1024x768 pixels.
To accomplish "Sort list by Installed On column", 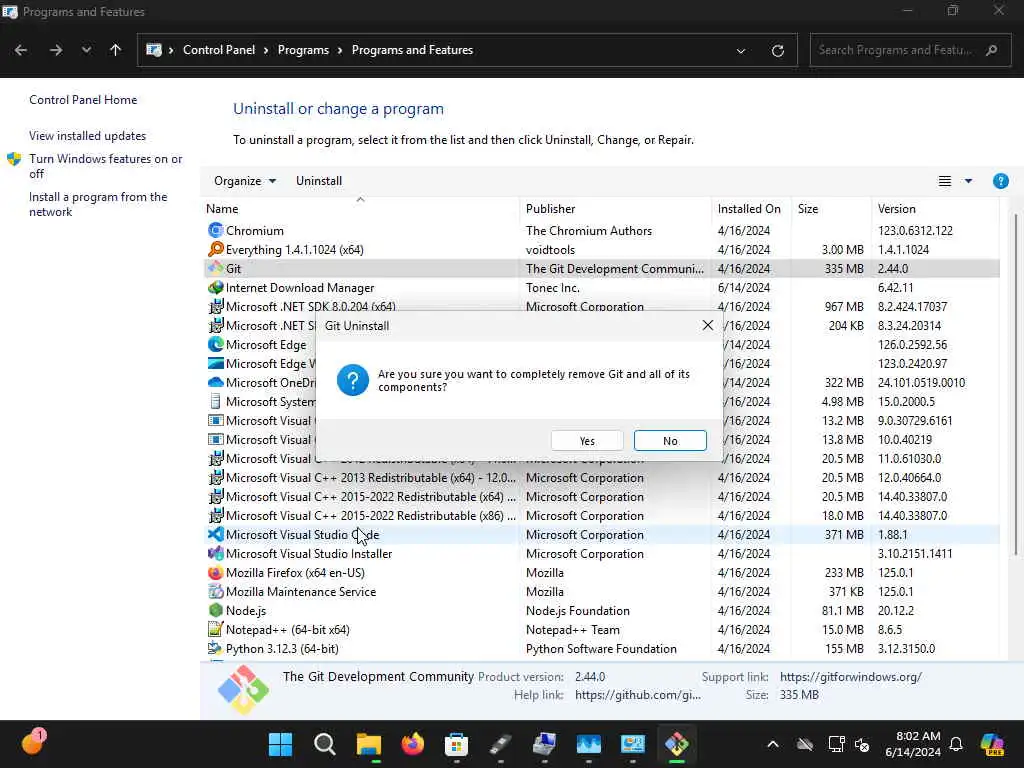I will click(751, 208).
